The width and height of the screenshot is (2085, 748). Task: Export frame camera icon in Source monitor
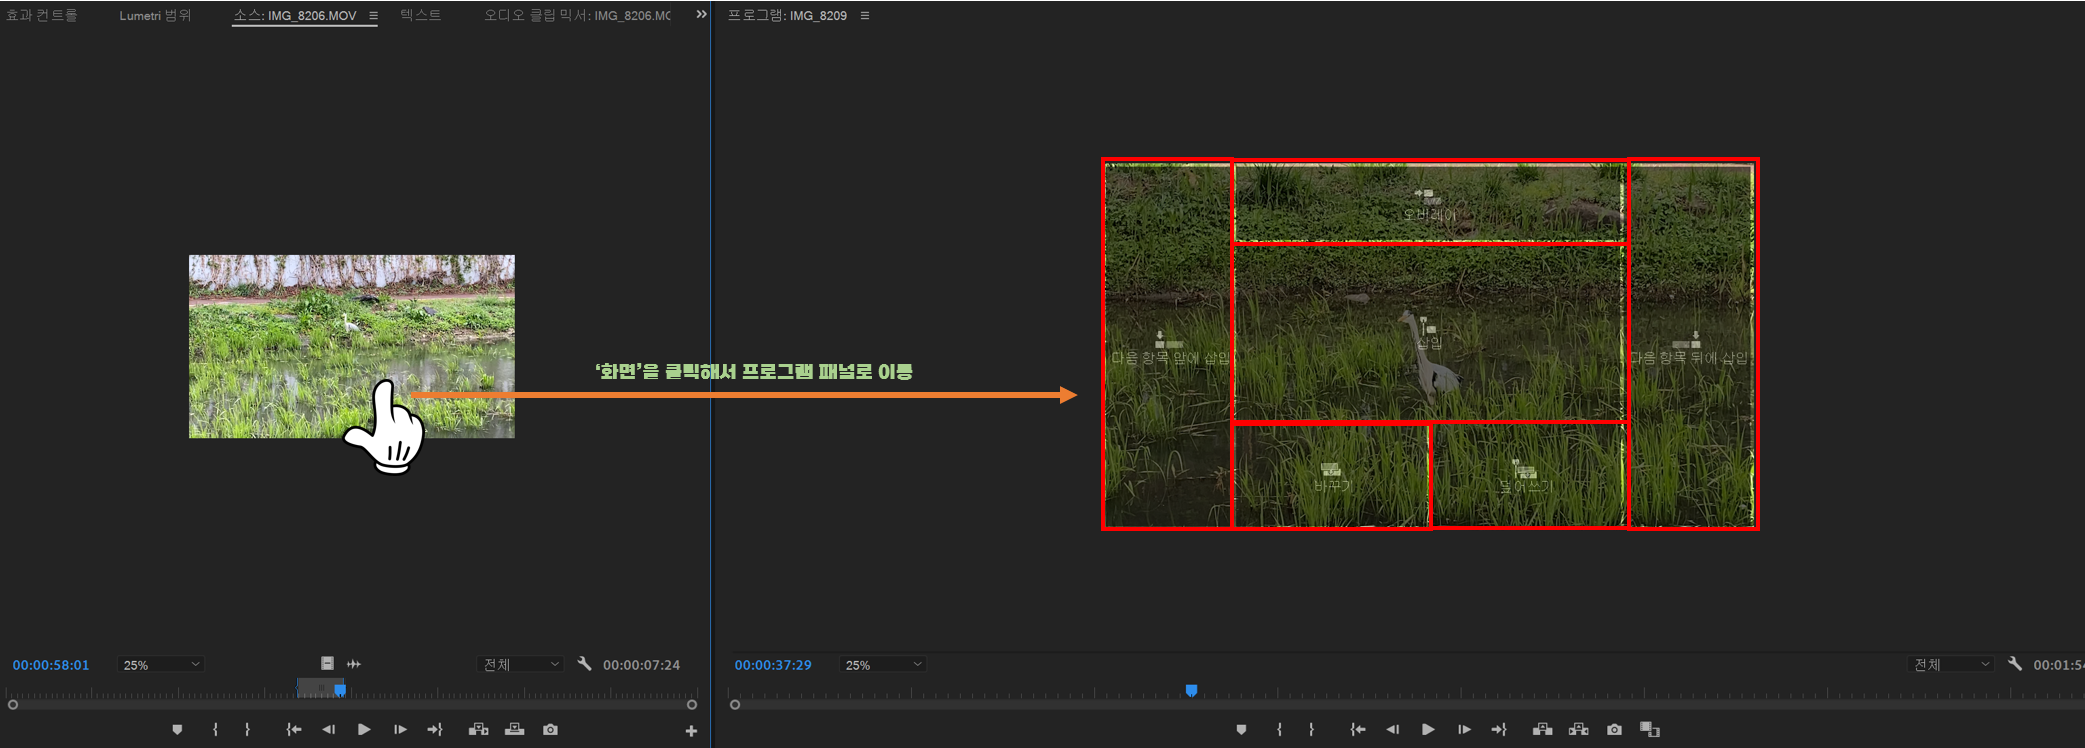pos(550,730)
